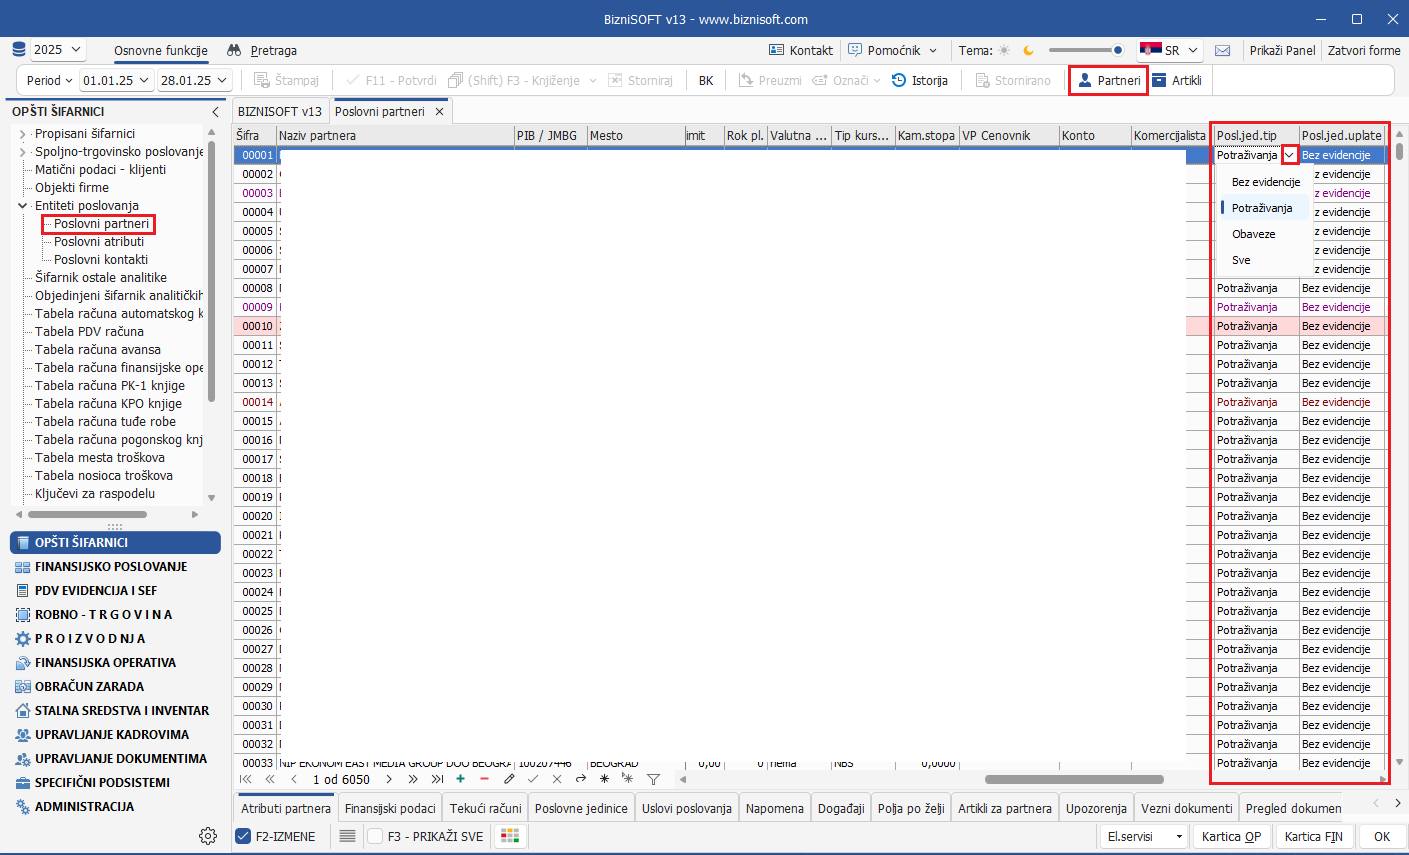Viewport: 1409px width, 855px height.
Task: Expand the Propisani šifarnici tree node
Action: tap(23, 134)
